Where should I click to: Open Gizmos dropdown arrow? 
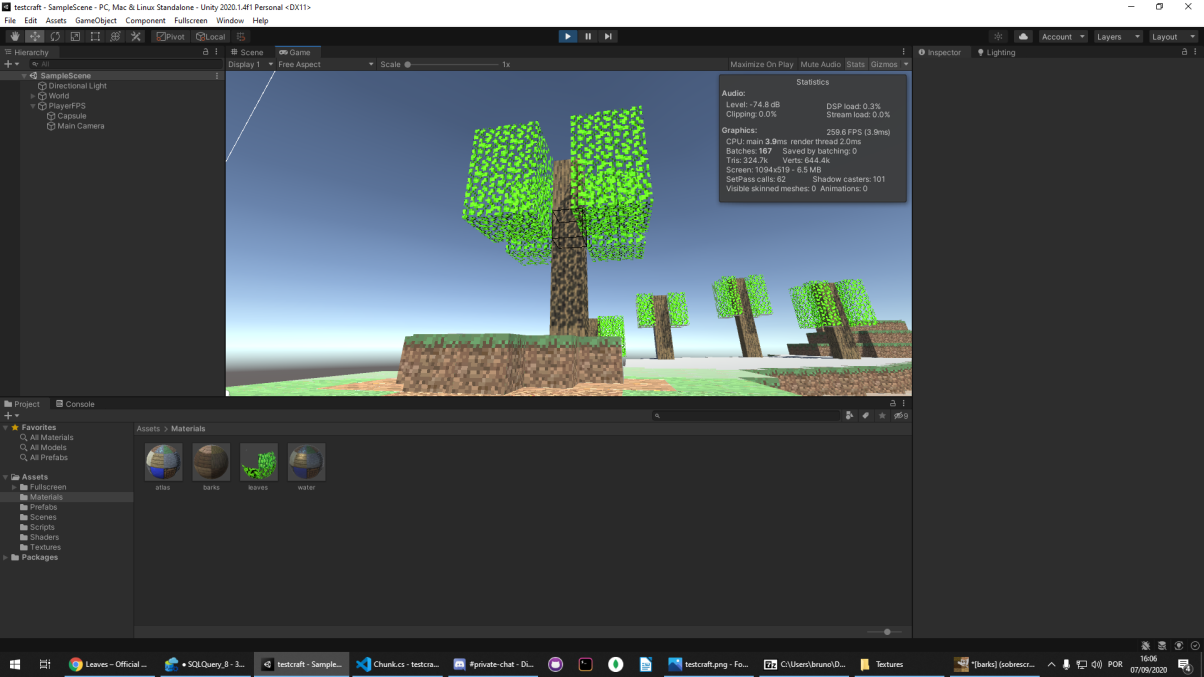[906, 64]
